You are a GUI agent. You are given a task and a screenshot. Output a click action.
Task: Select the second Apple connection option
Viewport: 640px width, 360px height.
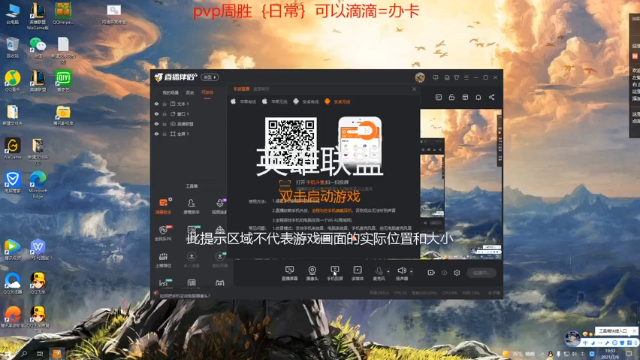[x=275, y=102]
